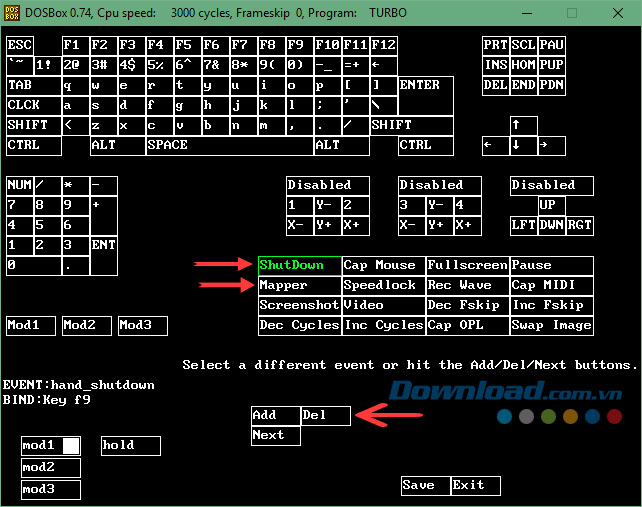Select the down arrow key box

tap(524, 145)
